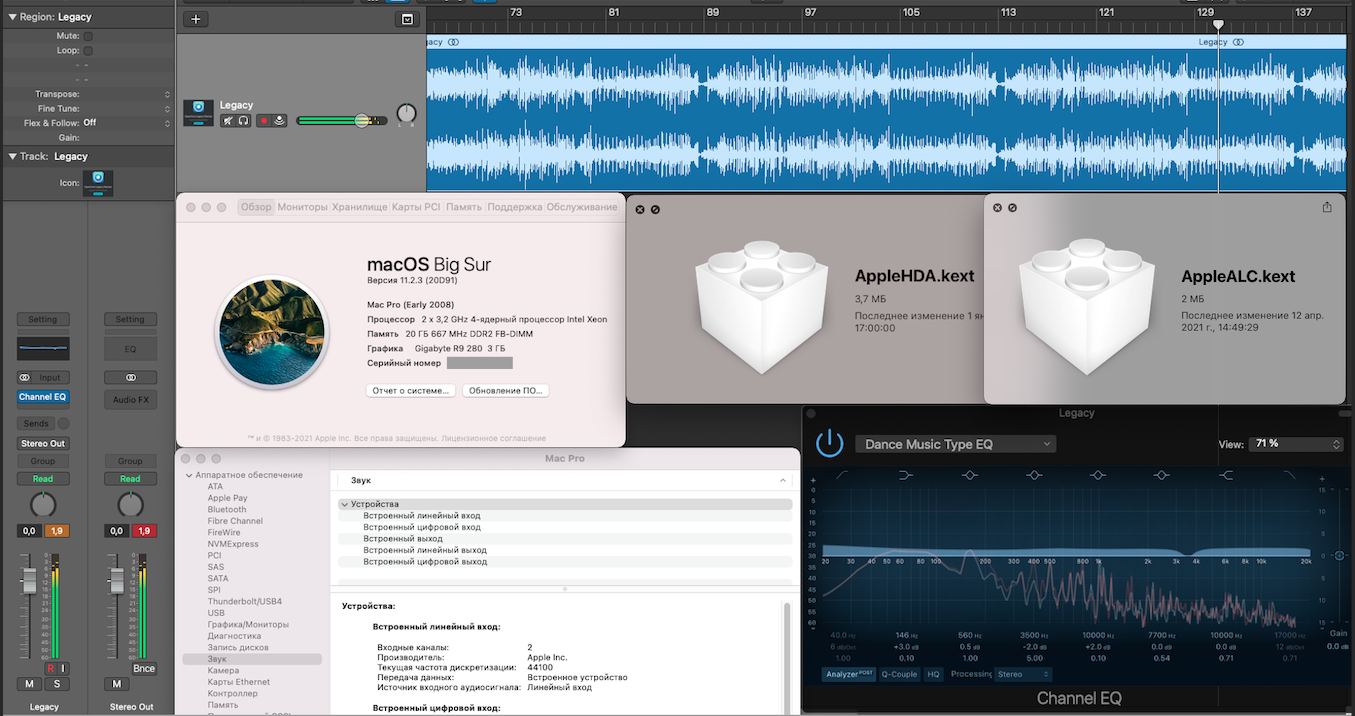This screenshot has width=1355, height=716.
Task: Open the Processing Stereo dropdown
Action: pyautogui.click(x=1023, y=674)
